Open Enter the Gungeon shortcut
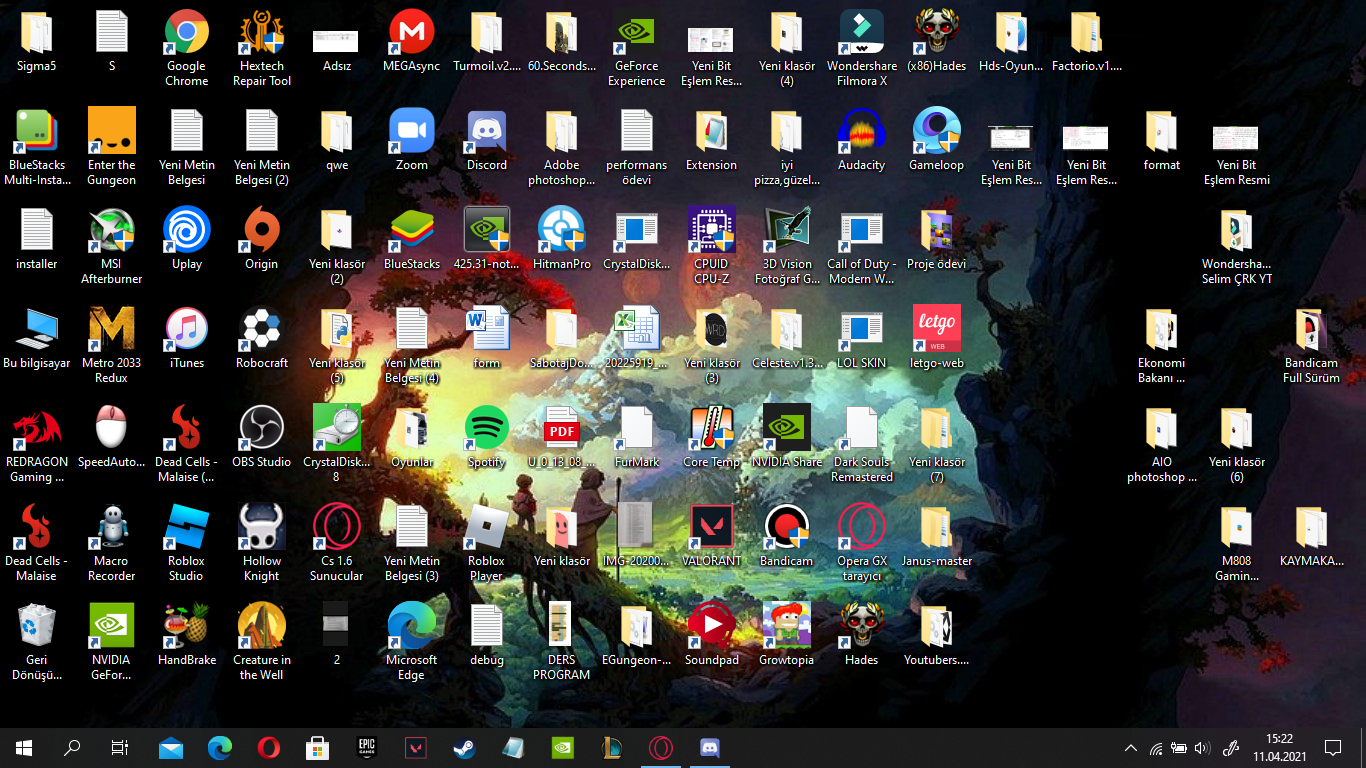Viewport: 1366px width, 768px height. 112,147
